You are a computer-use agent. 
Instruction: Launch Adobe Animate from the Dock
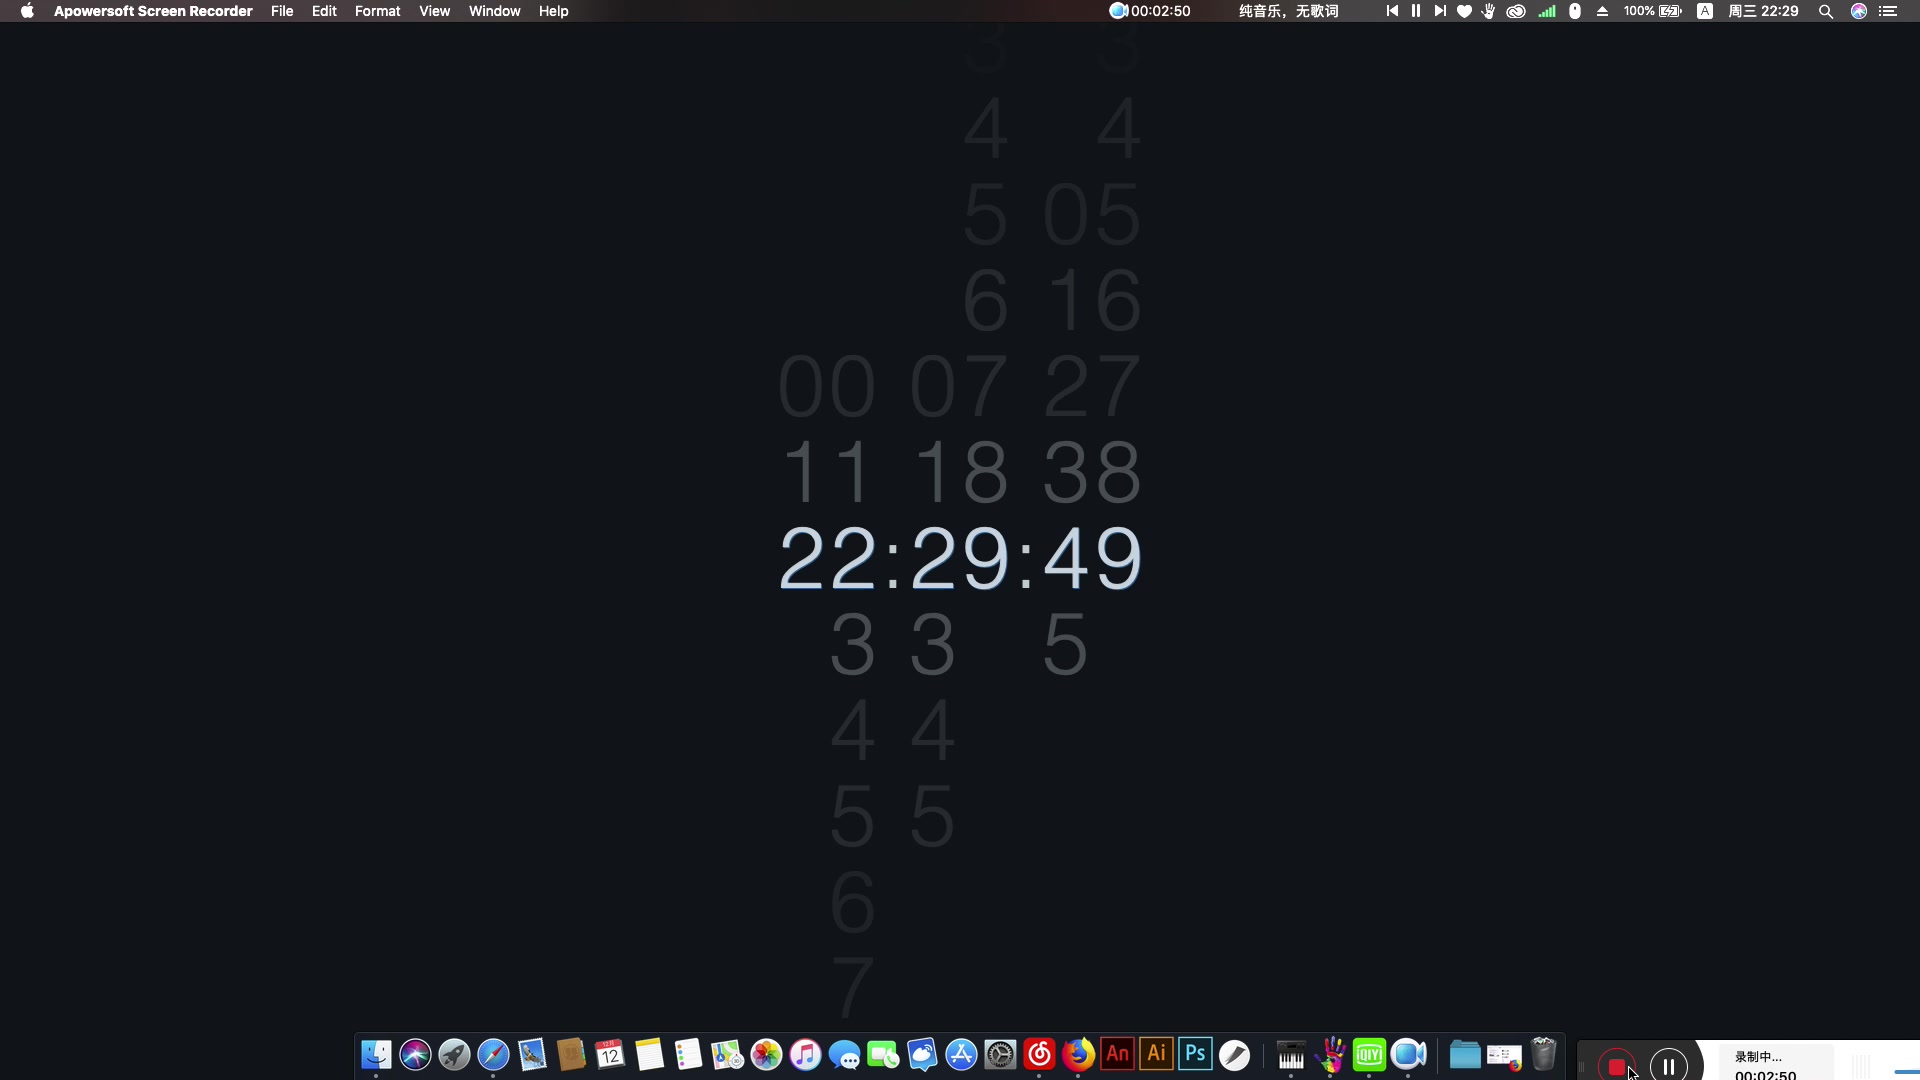[1117, 1054]
